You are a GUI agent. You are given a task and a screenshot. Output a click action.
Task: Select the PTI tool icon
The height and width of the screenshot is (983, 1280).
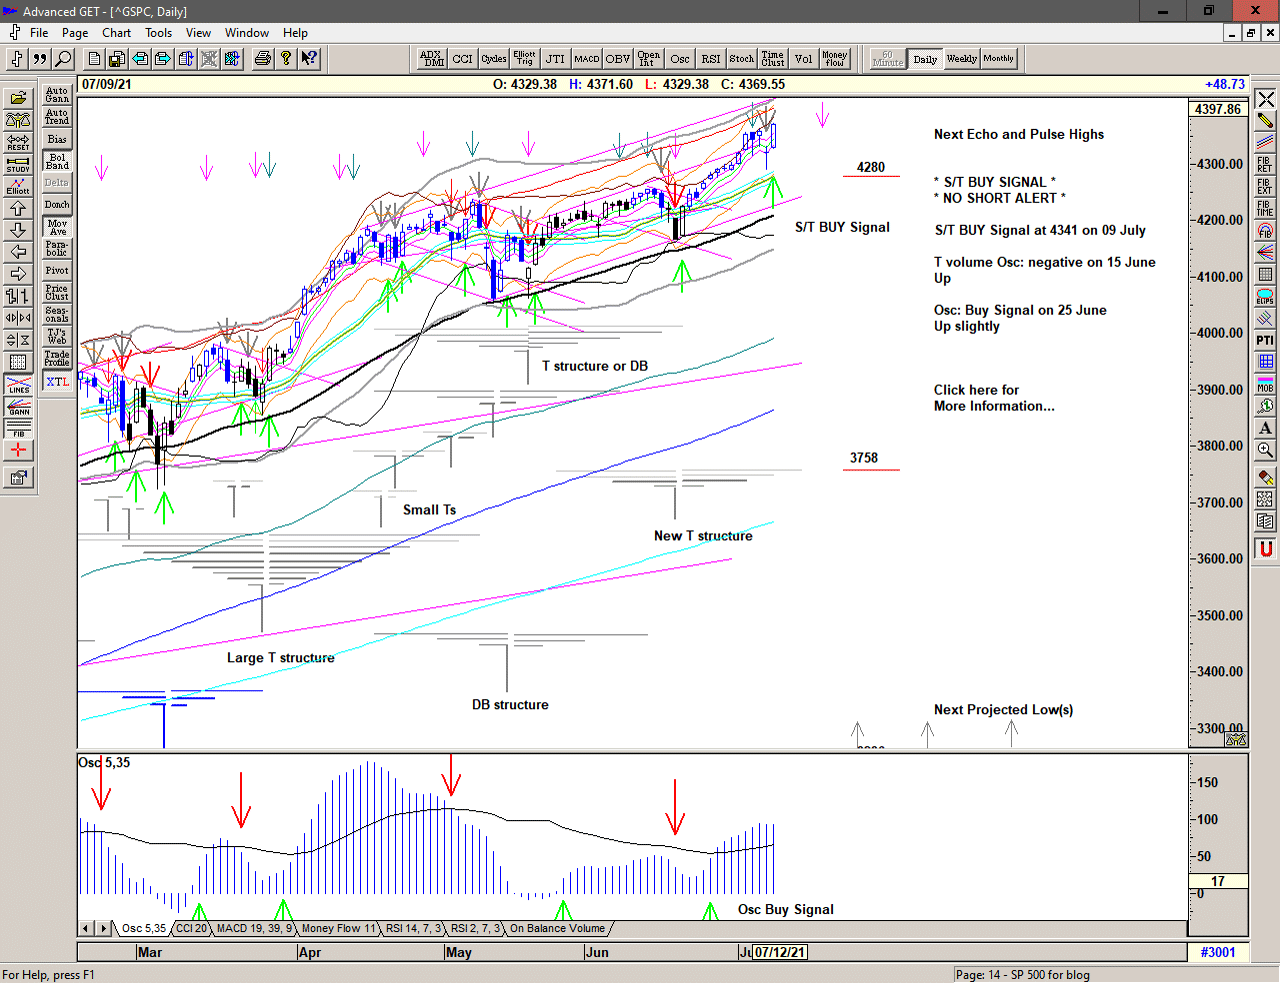tap(1265, 340)
